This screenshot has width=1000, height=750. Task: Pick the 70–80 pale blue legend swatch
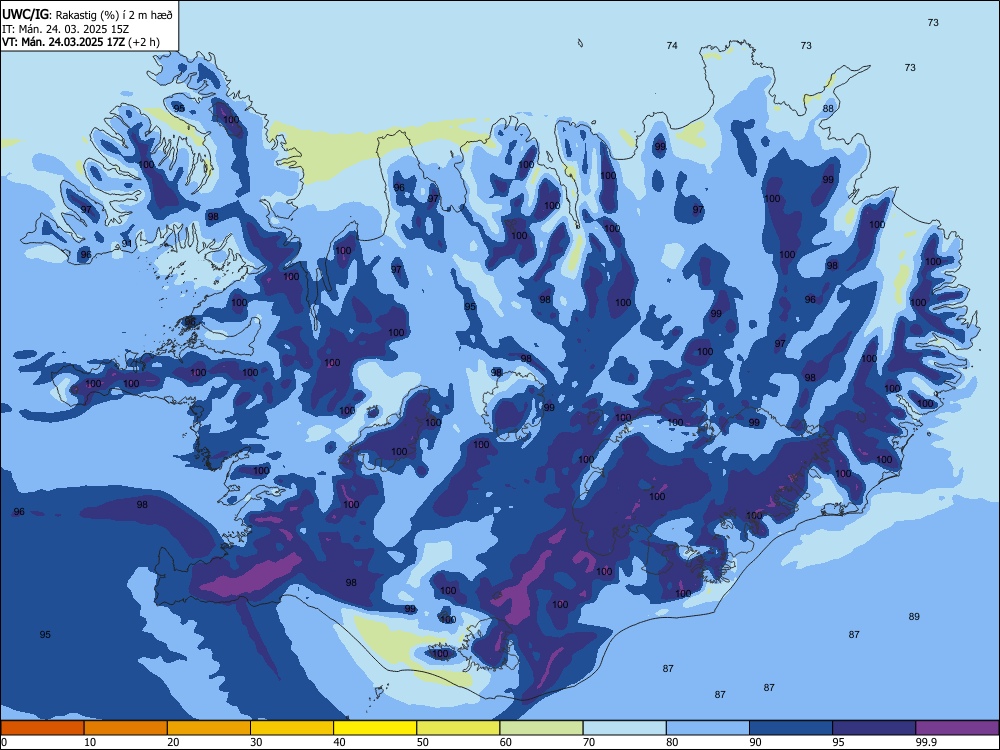click(624, 728)
